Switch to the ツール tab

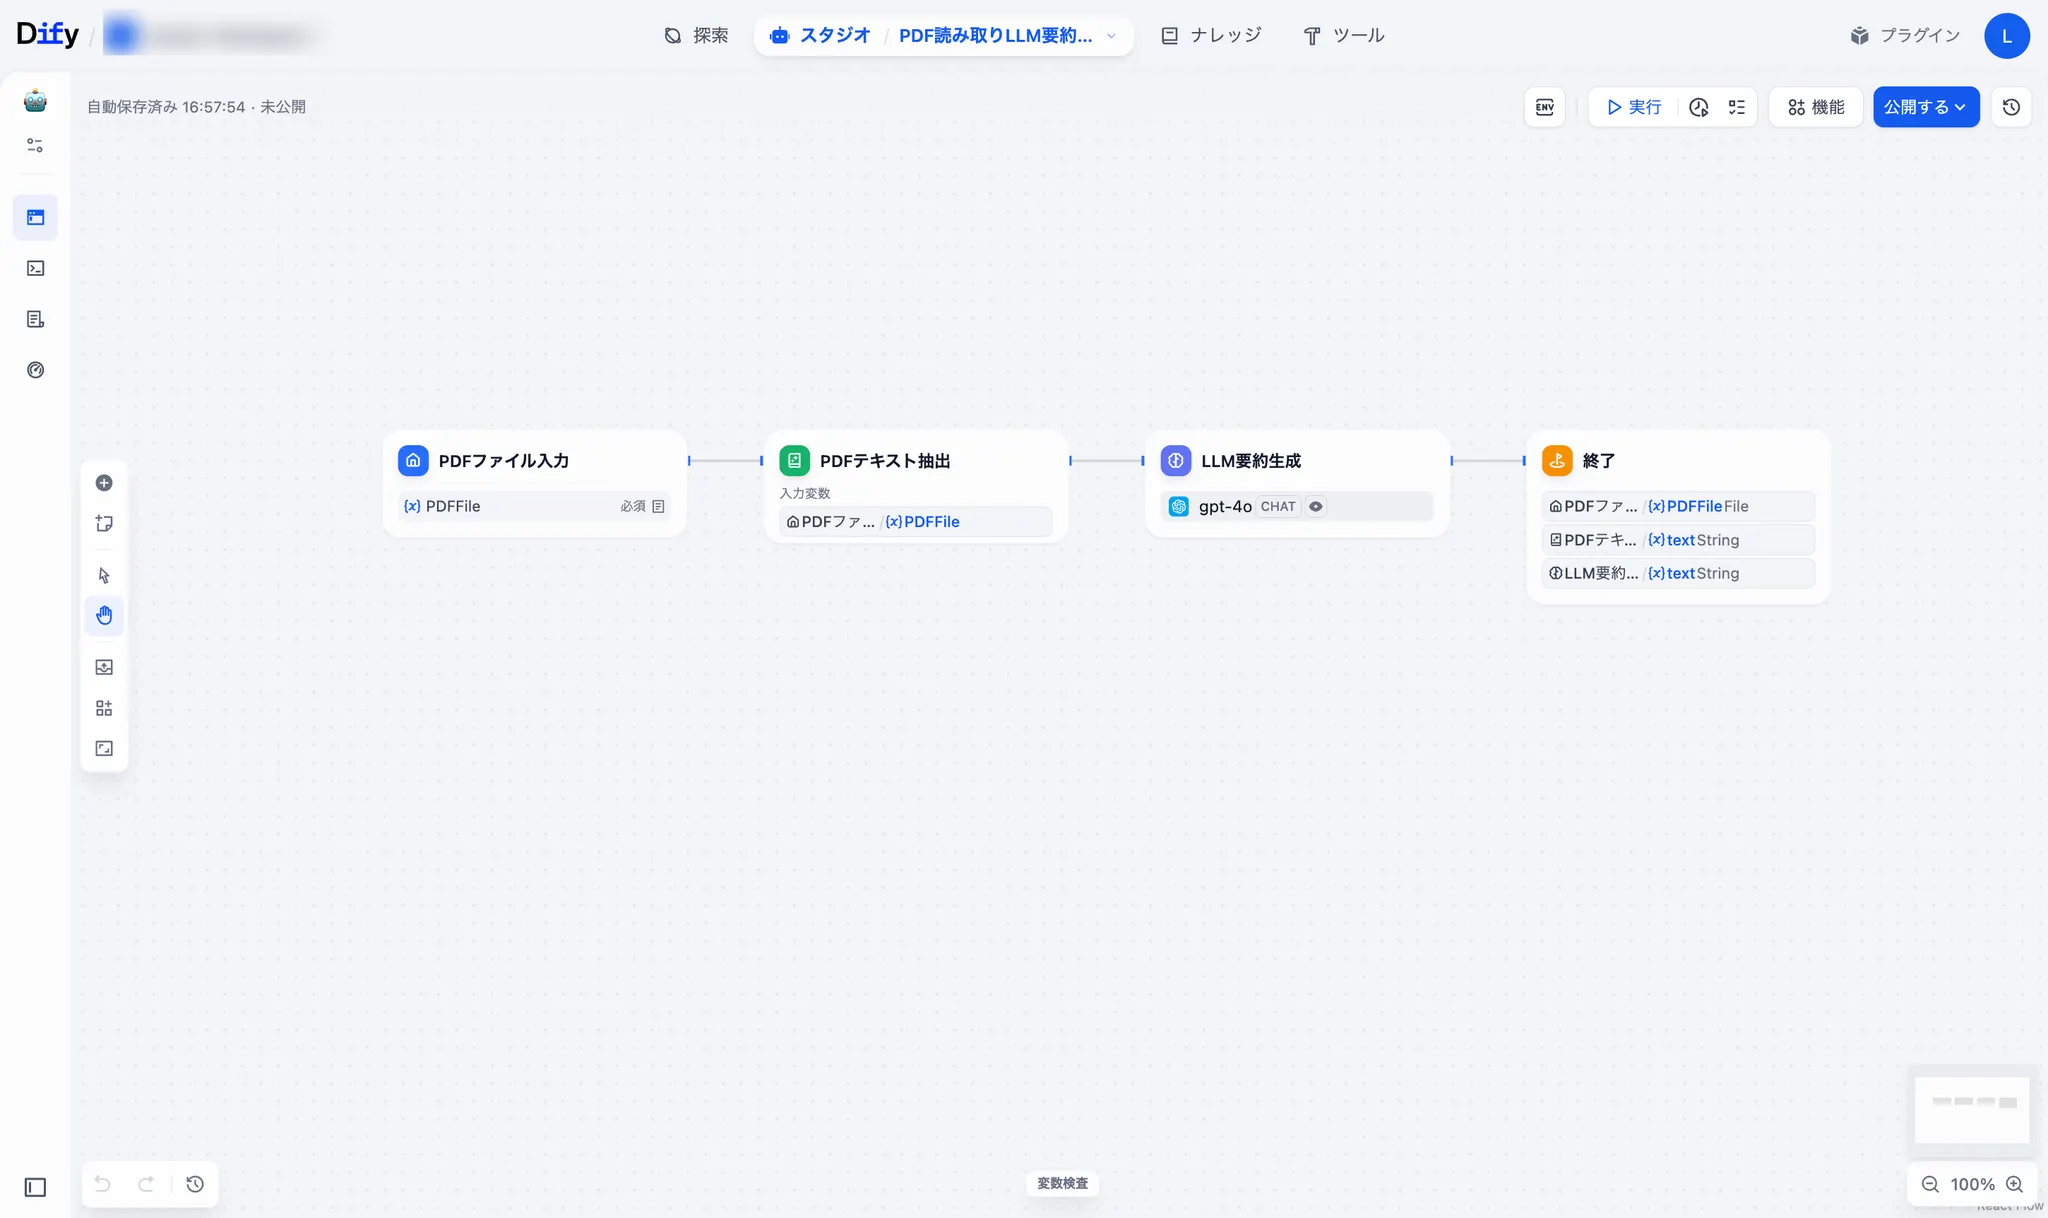click(x=1344, y=36)
